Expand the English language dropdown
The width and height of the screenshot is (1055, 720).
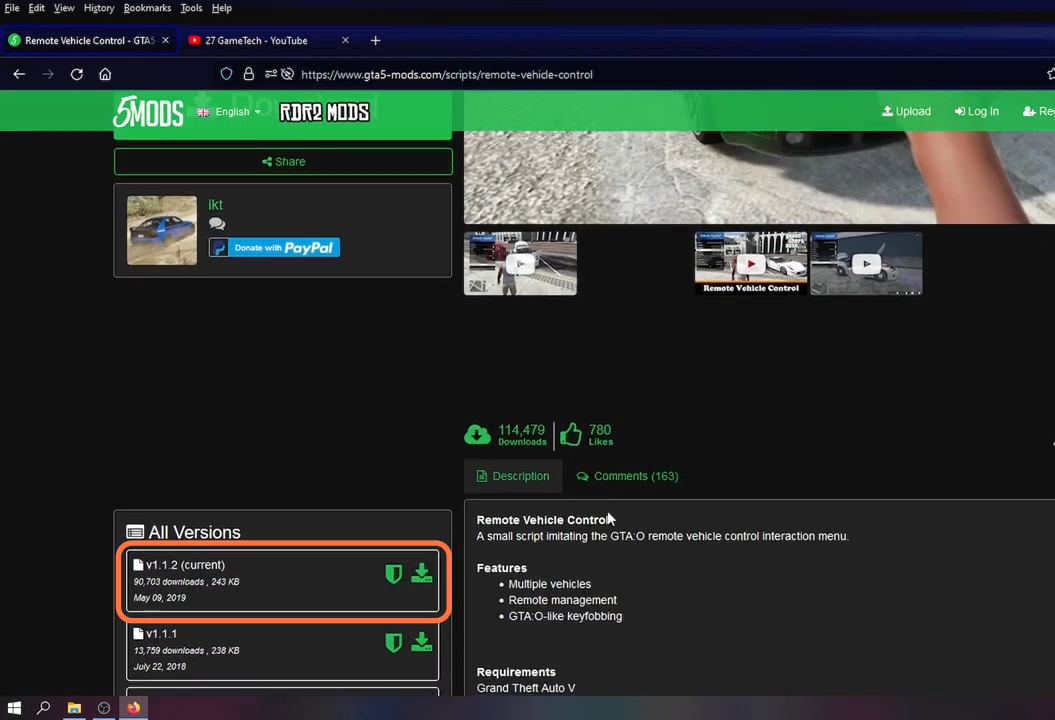tap(229, 112)
